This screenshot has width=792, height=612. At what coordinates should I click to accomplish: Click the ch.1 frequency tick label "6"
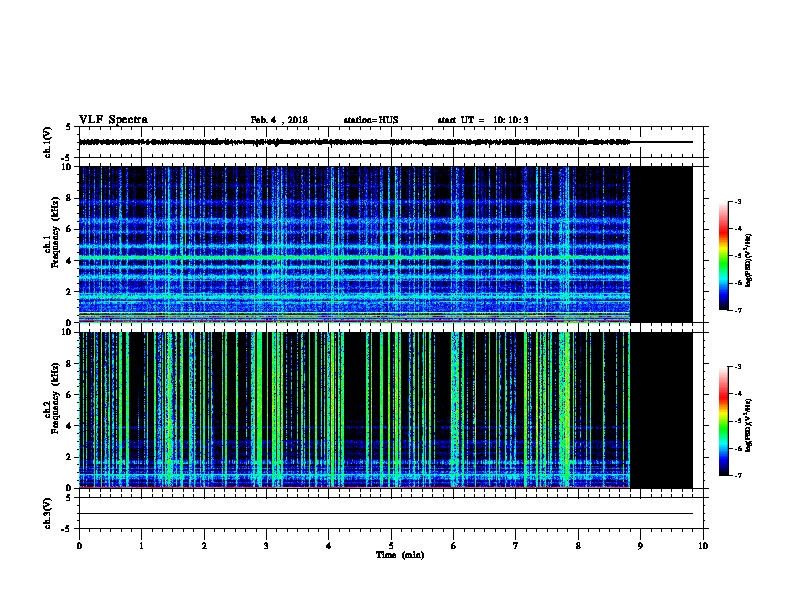coord(69,229)
